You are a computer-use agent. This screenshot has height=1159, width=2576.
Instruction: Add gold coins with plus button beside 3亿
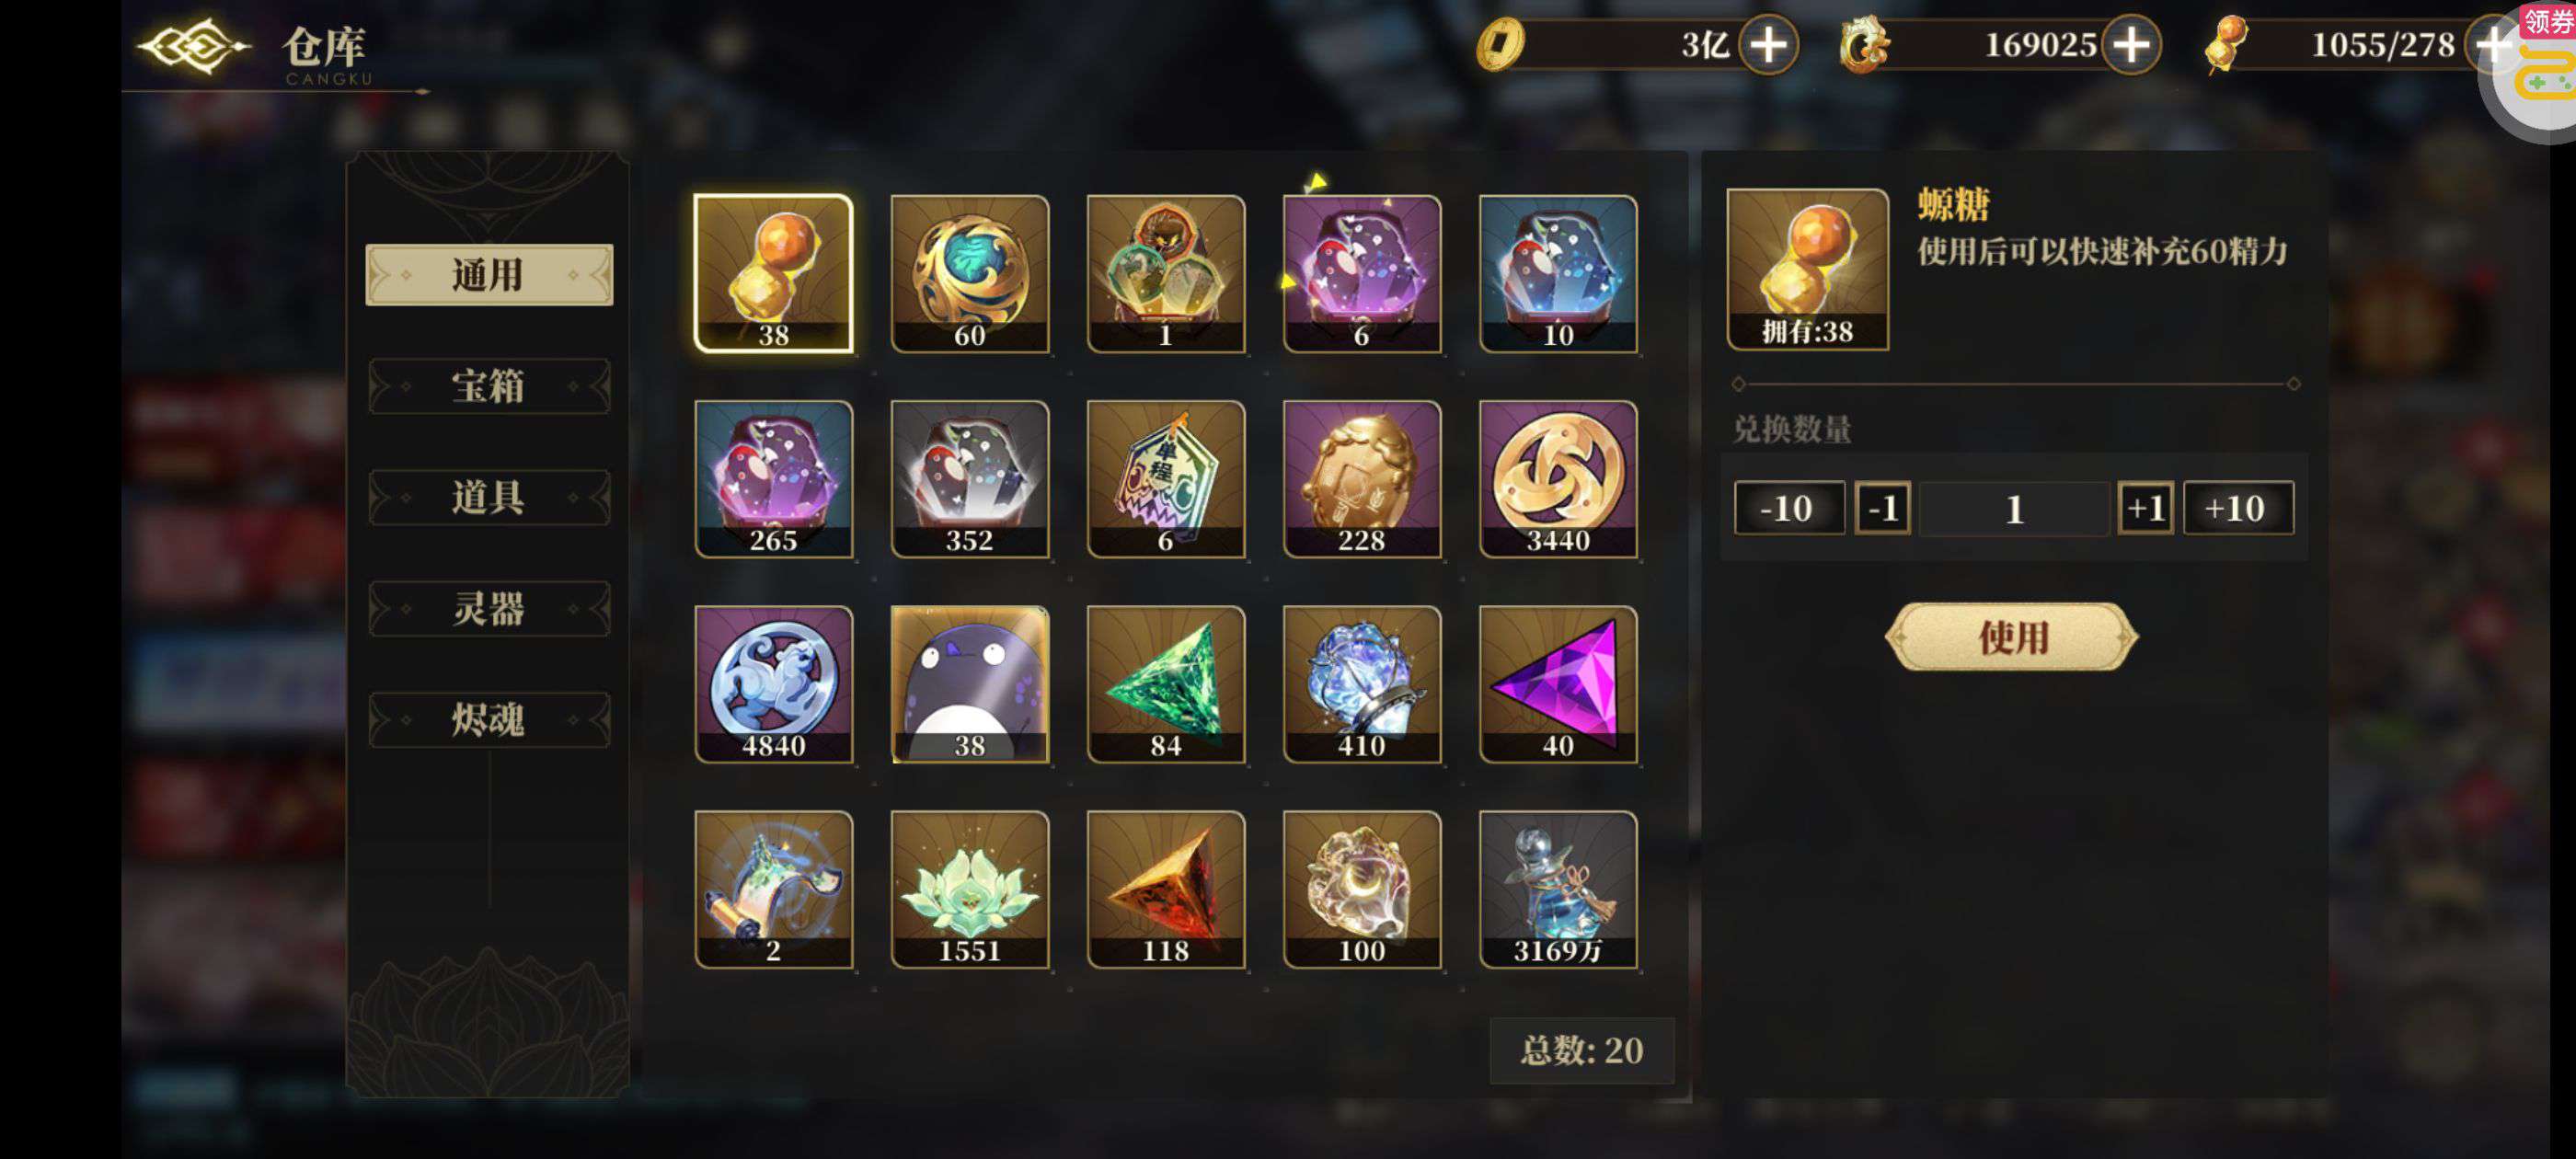(x=1768, y=44)
